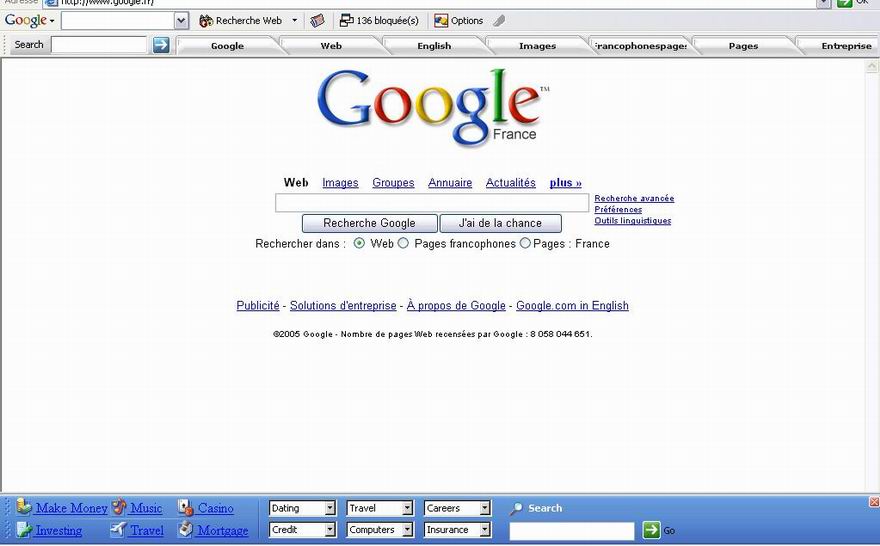Expand the Credit dropdown

(330, 529)
